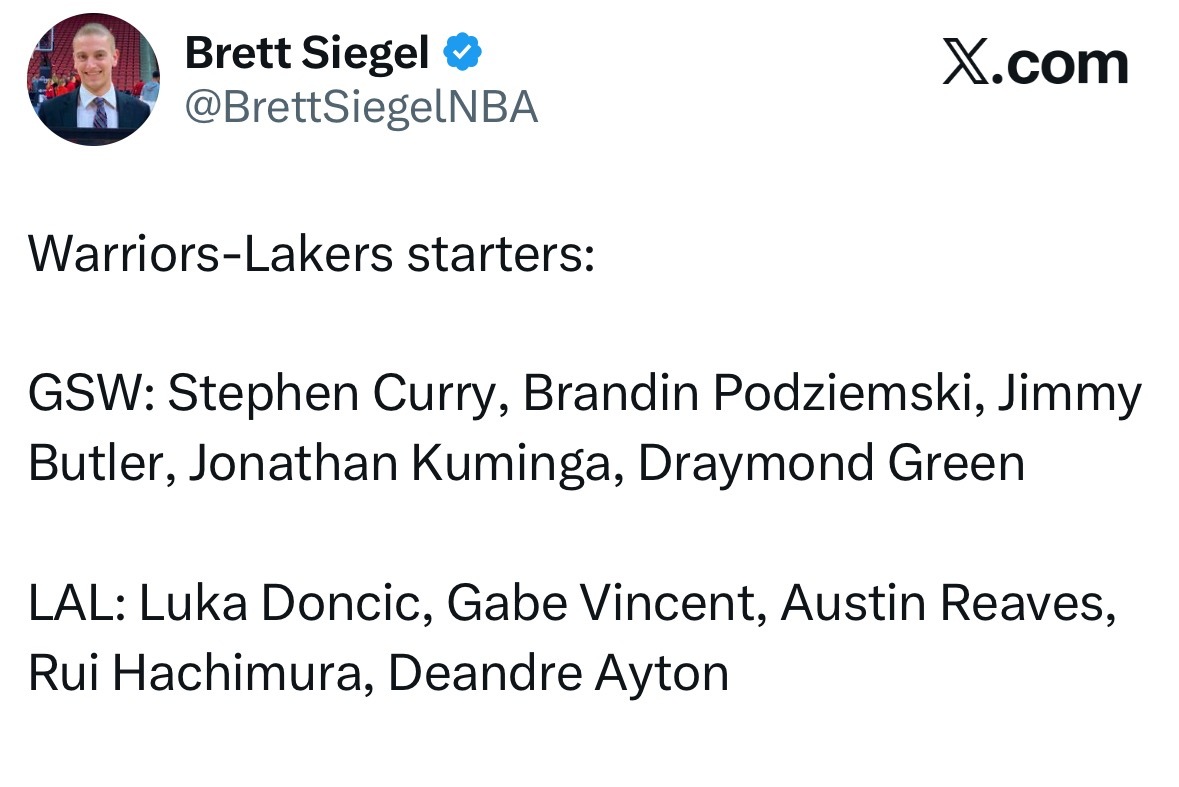
Task: Select the name Deandre Ayton
Action: click(558, 674)
